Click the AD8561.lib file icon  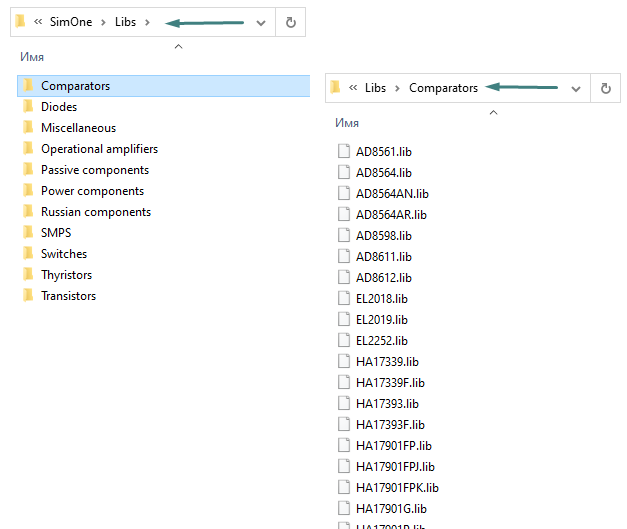[344, 152]
